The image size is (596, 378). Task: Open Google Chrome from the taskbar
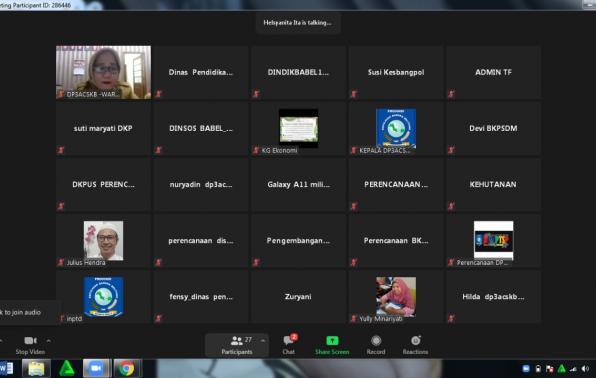pos(126,368)
